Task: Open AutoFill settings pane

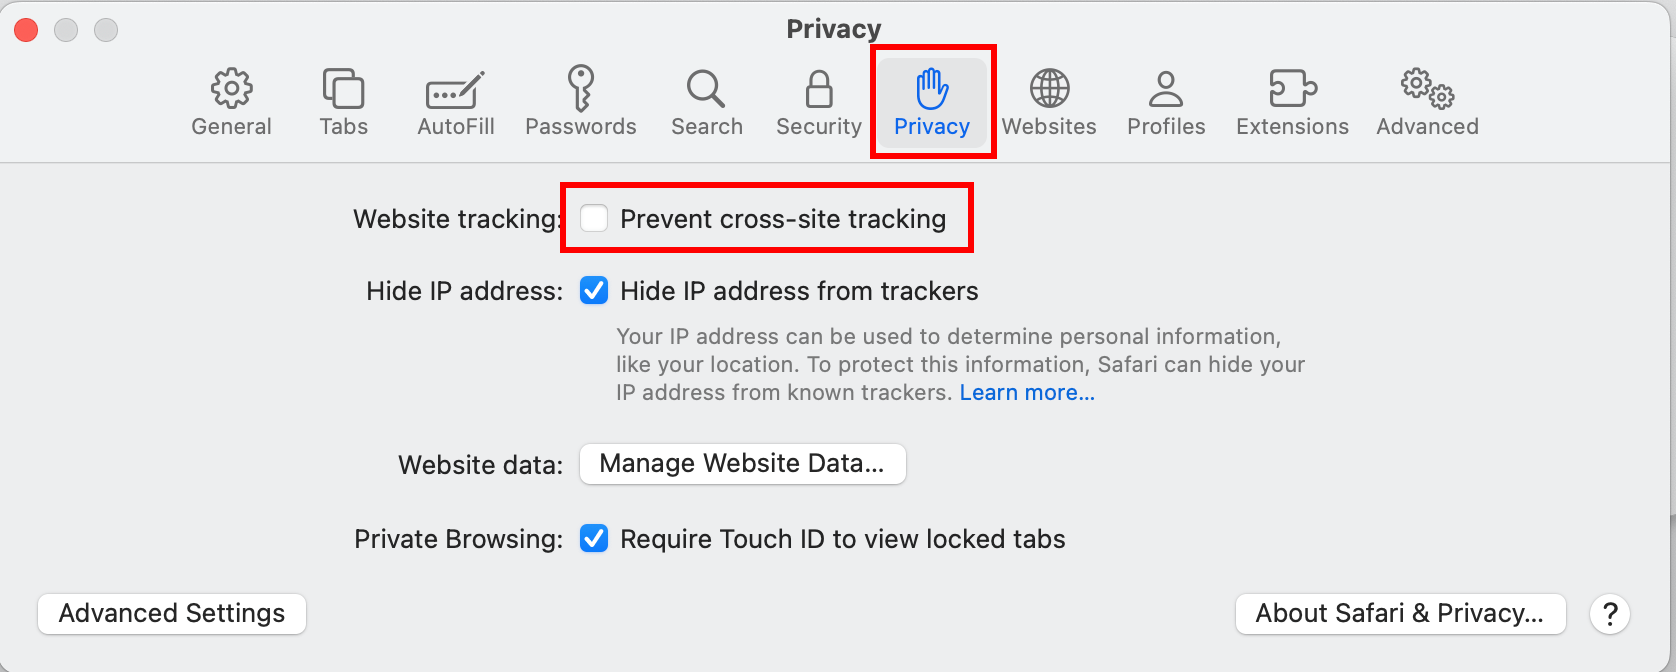Action: 455,90
